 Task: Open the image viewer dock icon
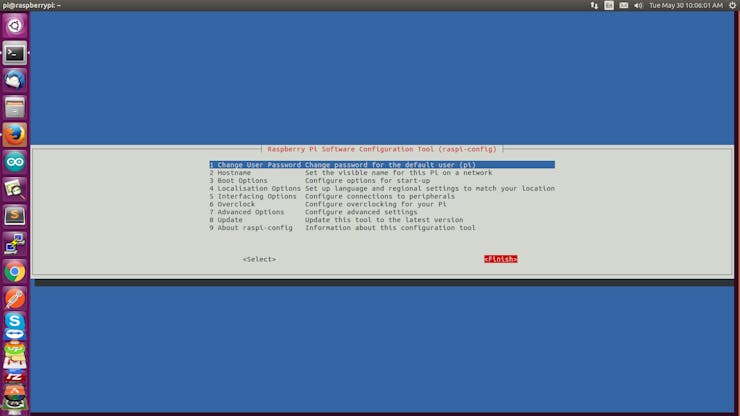(x=15, y=189)
